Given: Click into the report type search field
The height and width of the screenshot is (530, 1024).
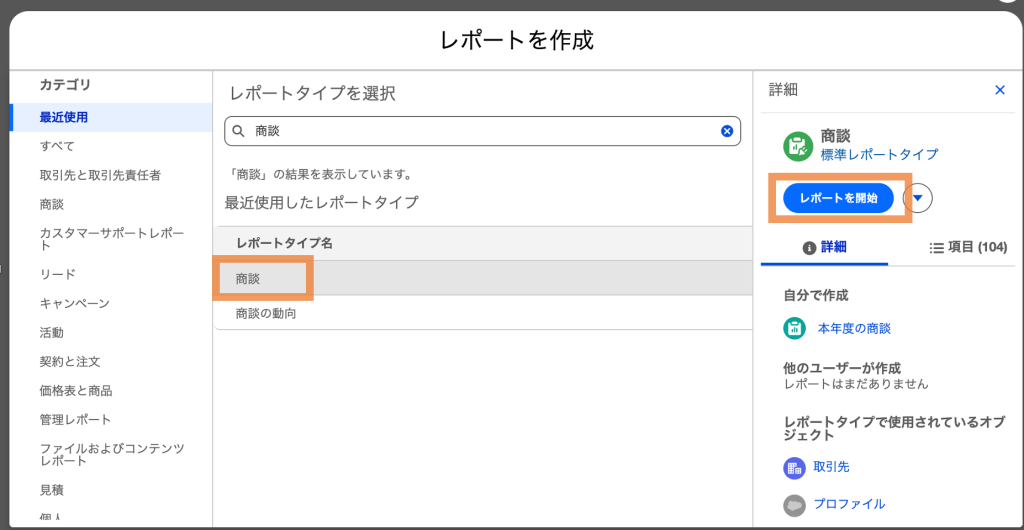Looking at the screenshot, I should (x=483, y=131).
